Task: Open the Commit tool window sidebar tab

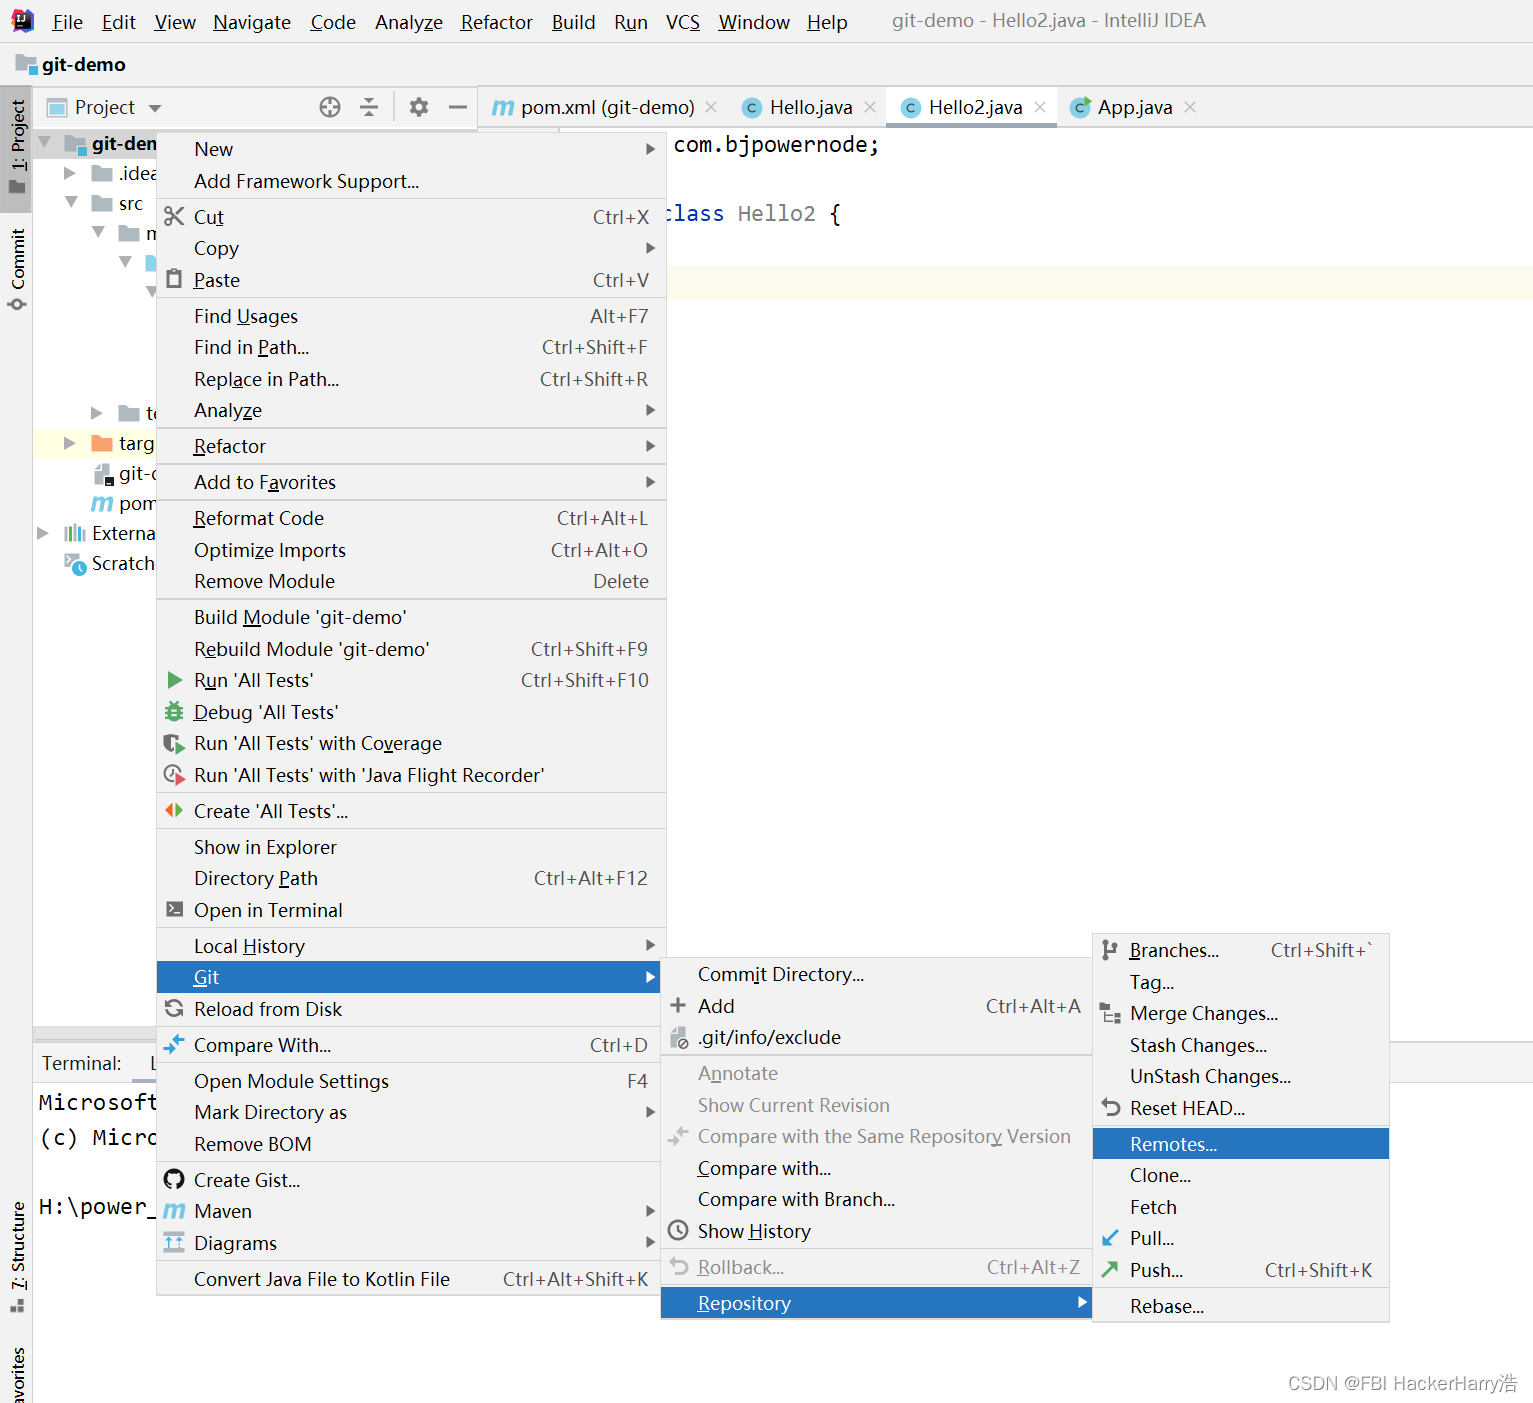Action: pyautogui.click(x=17, y=268)
